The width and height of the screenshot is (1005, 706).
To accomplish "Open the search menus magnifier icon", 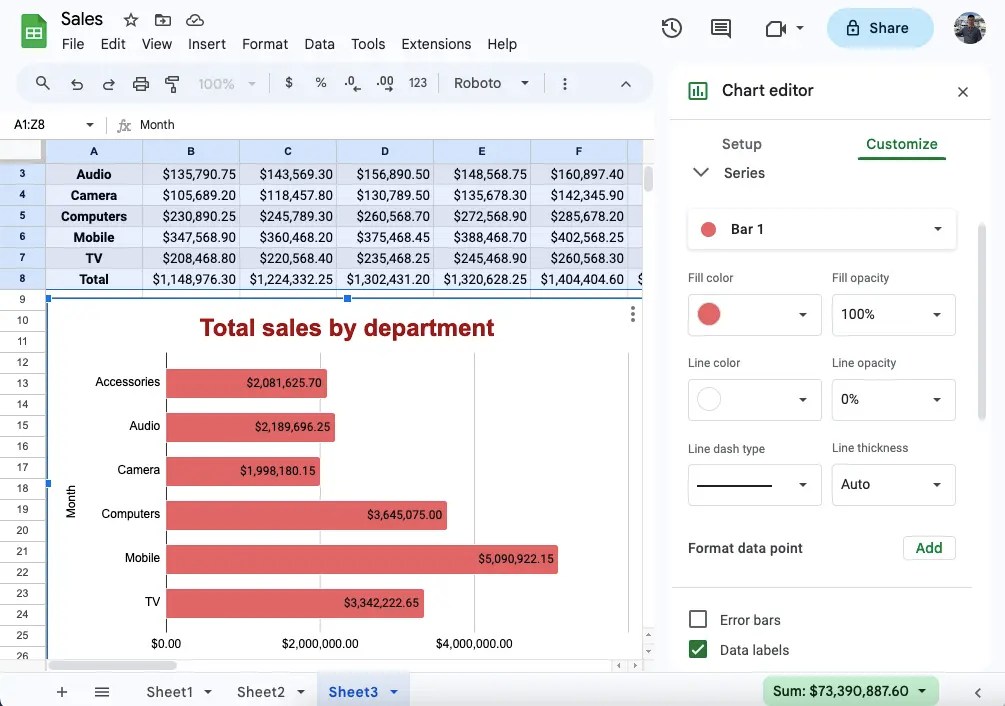I will click(x=43, y=84).
